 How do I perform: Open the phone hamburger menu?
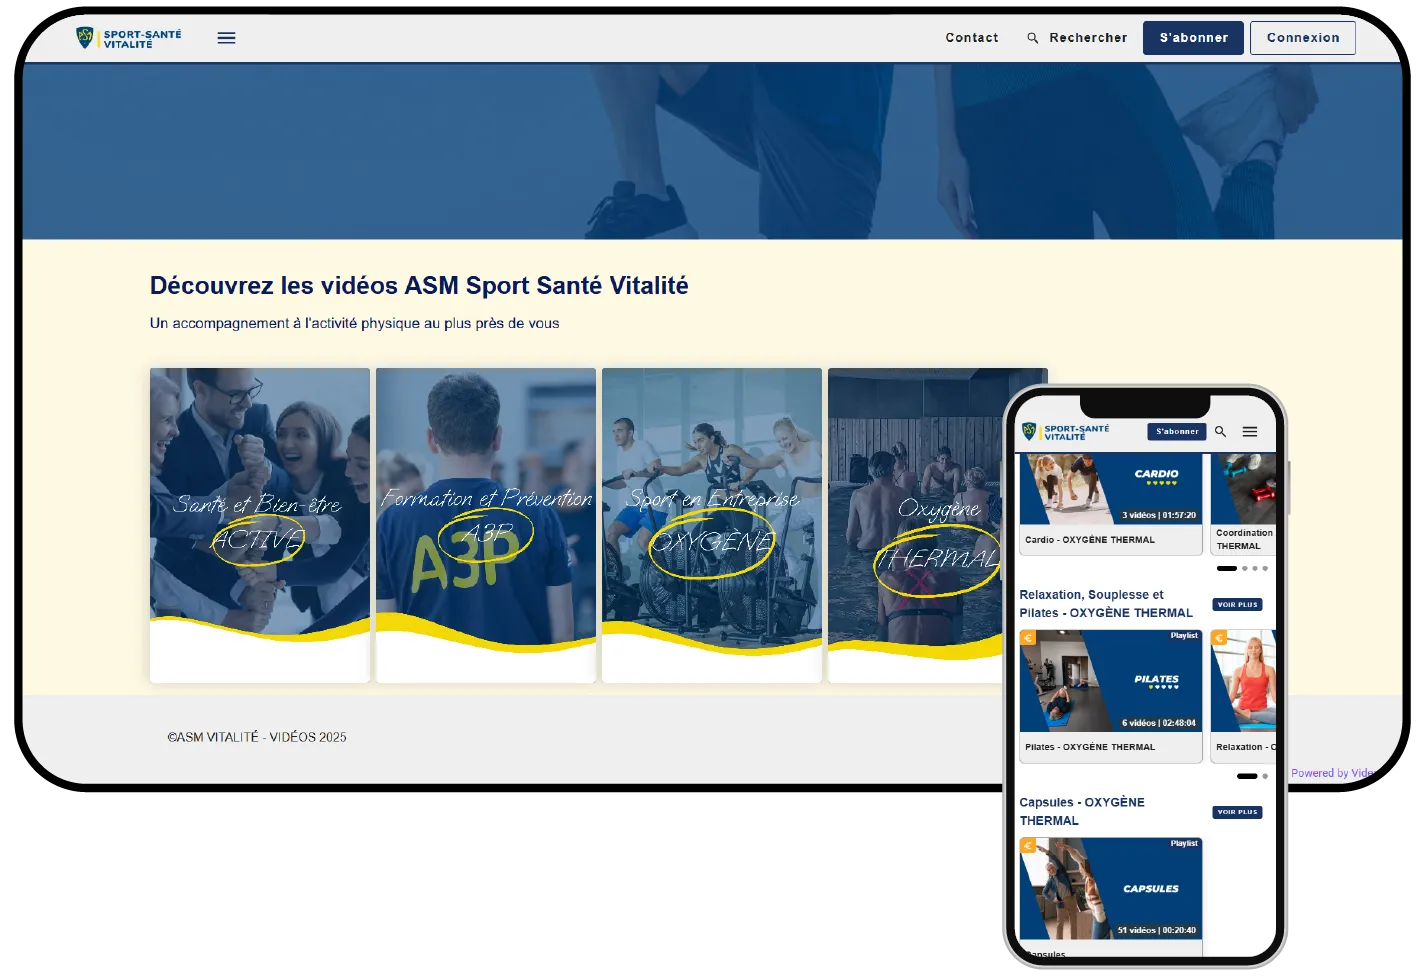(1250, 432)
